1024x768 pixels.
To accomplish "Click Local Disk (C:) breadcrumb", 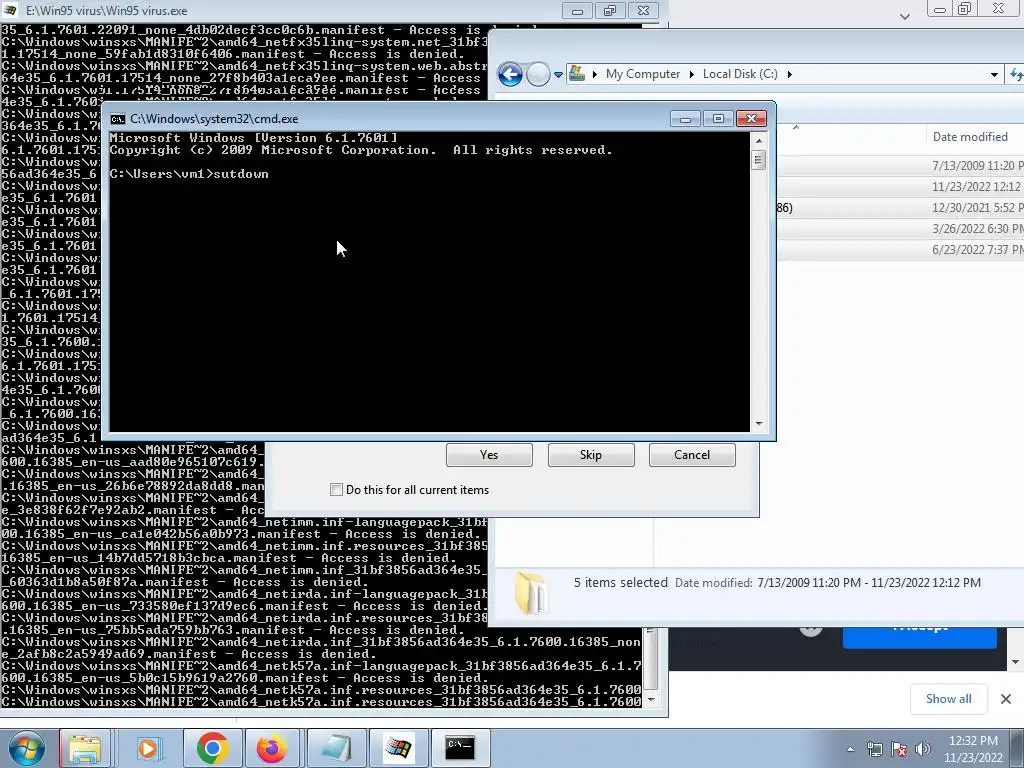I will tap(740, 74).
